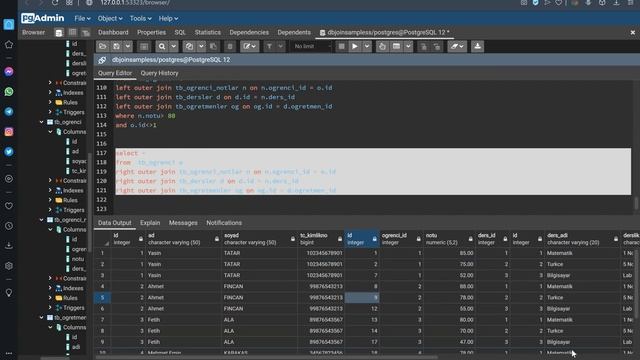The image size is (640, 360).
Task: Open the Tools menu
Action: (140, 18)
